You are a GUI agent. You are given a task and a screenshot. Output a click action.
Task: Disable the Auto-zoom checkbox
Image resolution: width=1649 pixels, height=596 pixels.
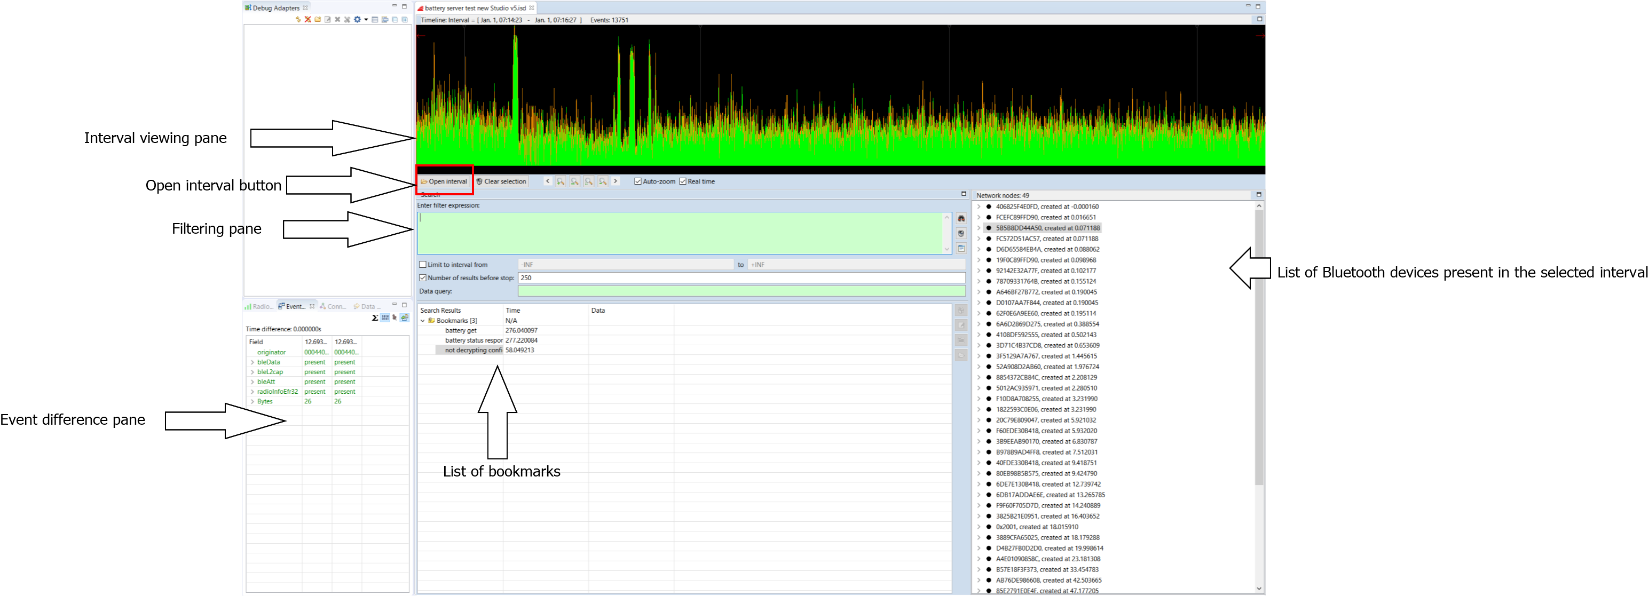pyautogui.click(x=638, y=182)
